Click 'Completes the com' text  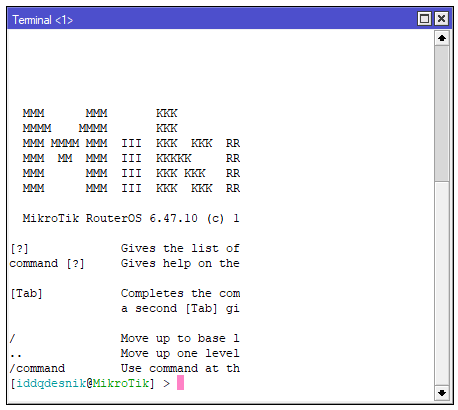tap(180, 293)
